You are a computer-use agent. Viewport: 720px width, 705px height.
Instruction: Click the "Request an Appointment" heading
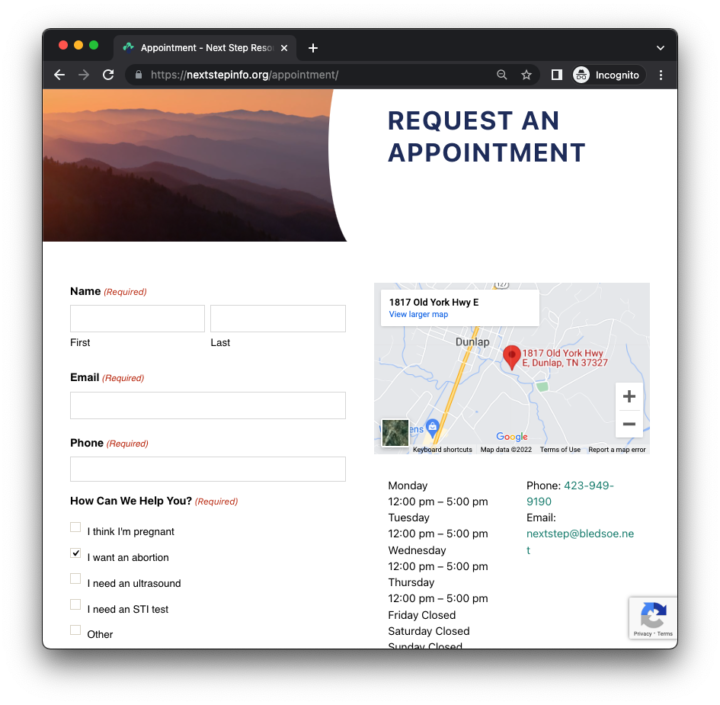[x=486, y=136]
